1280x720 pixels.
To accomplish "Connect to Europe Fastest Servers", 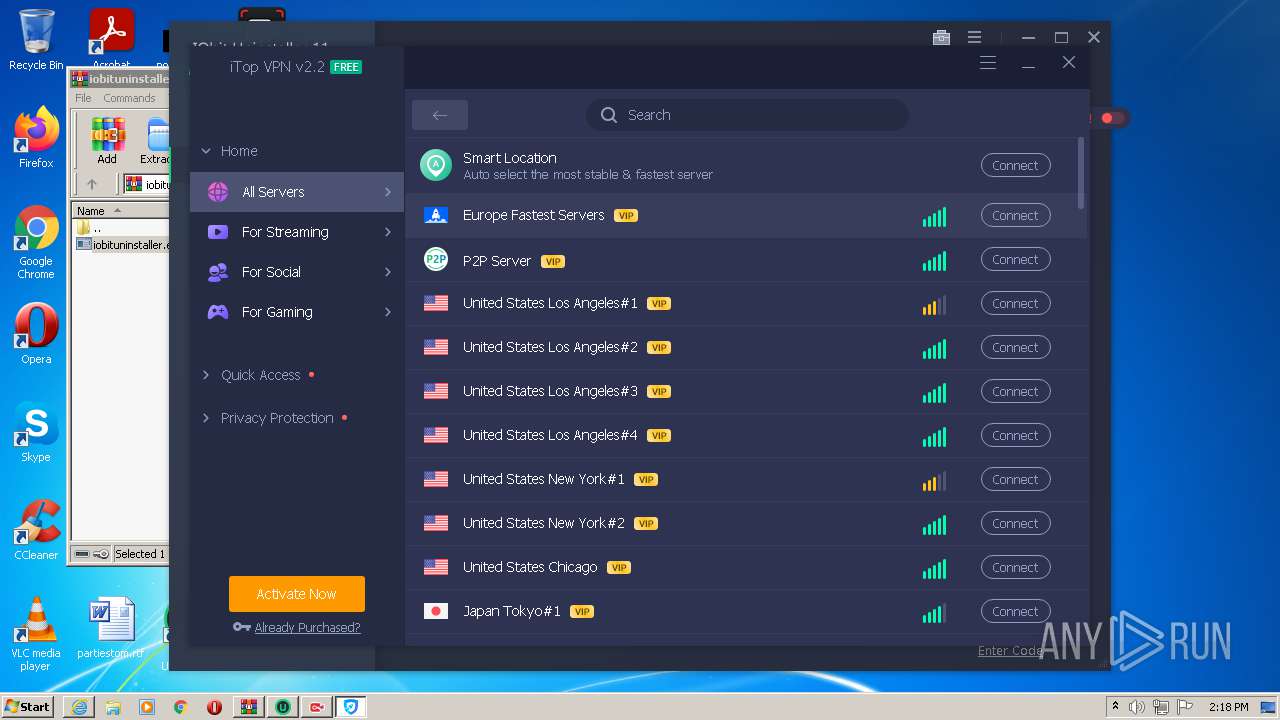I will tap(1015, 216).
